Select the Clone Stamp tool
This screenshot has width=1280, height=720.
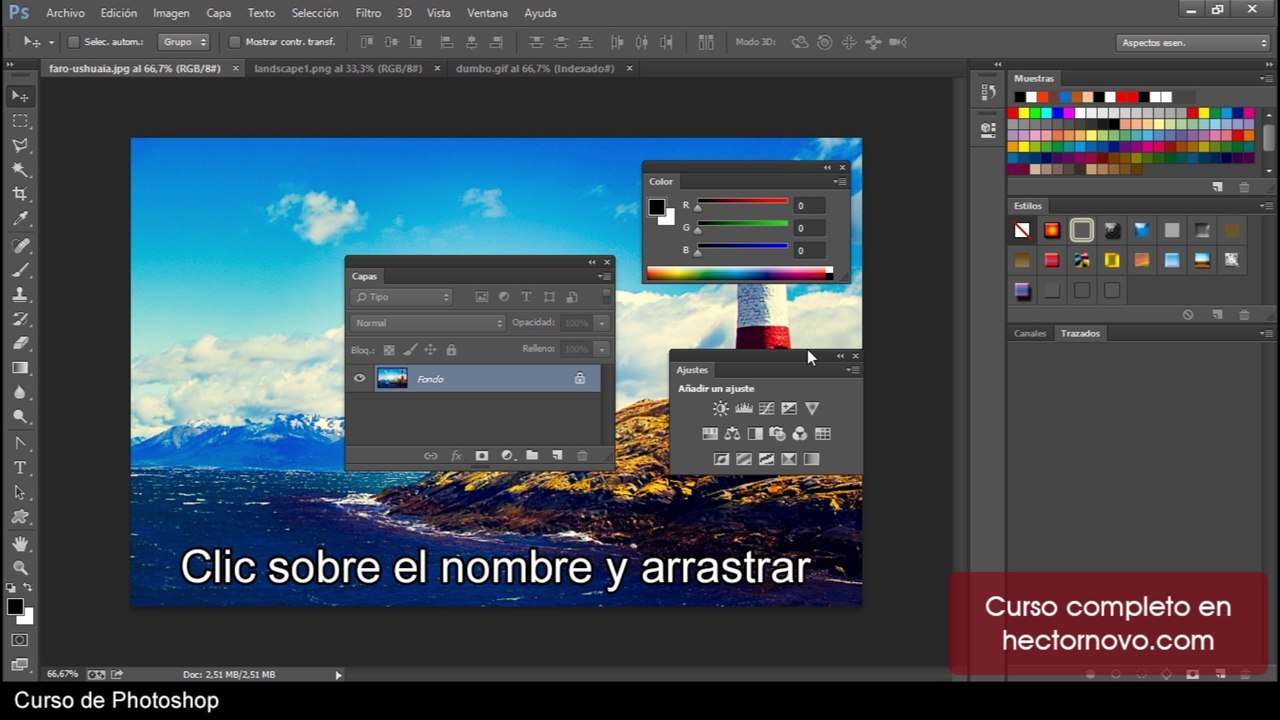point(20,295)
